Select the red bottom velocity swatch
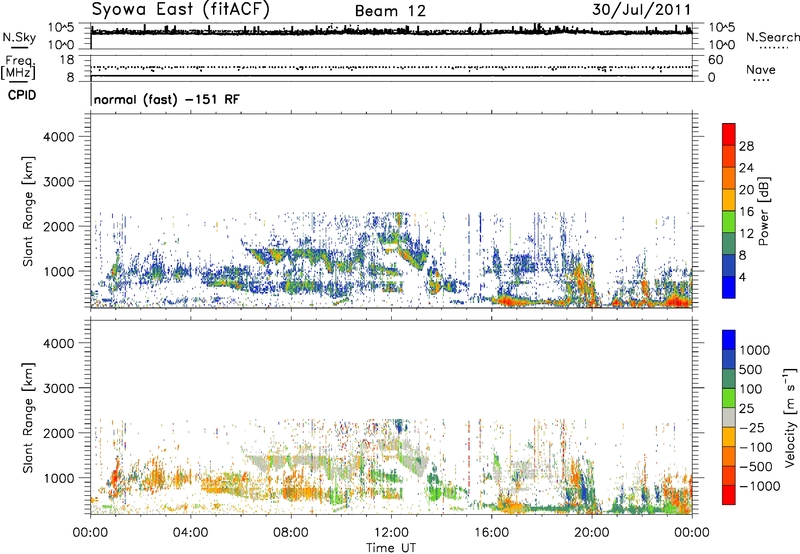The height and width of the screenshot is (554, 800). (x=729, y=495)
